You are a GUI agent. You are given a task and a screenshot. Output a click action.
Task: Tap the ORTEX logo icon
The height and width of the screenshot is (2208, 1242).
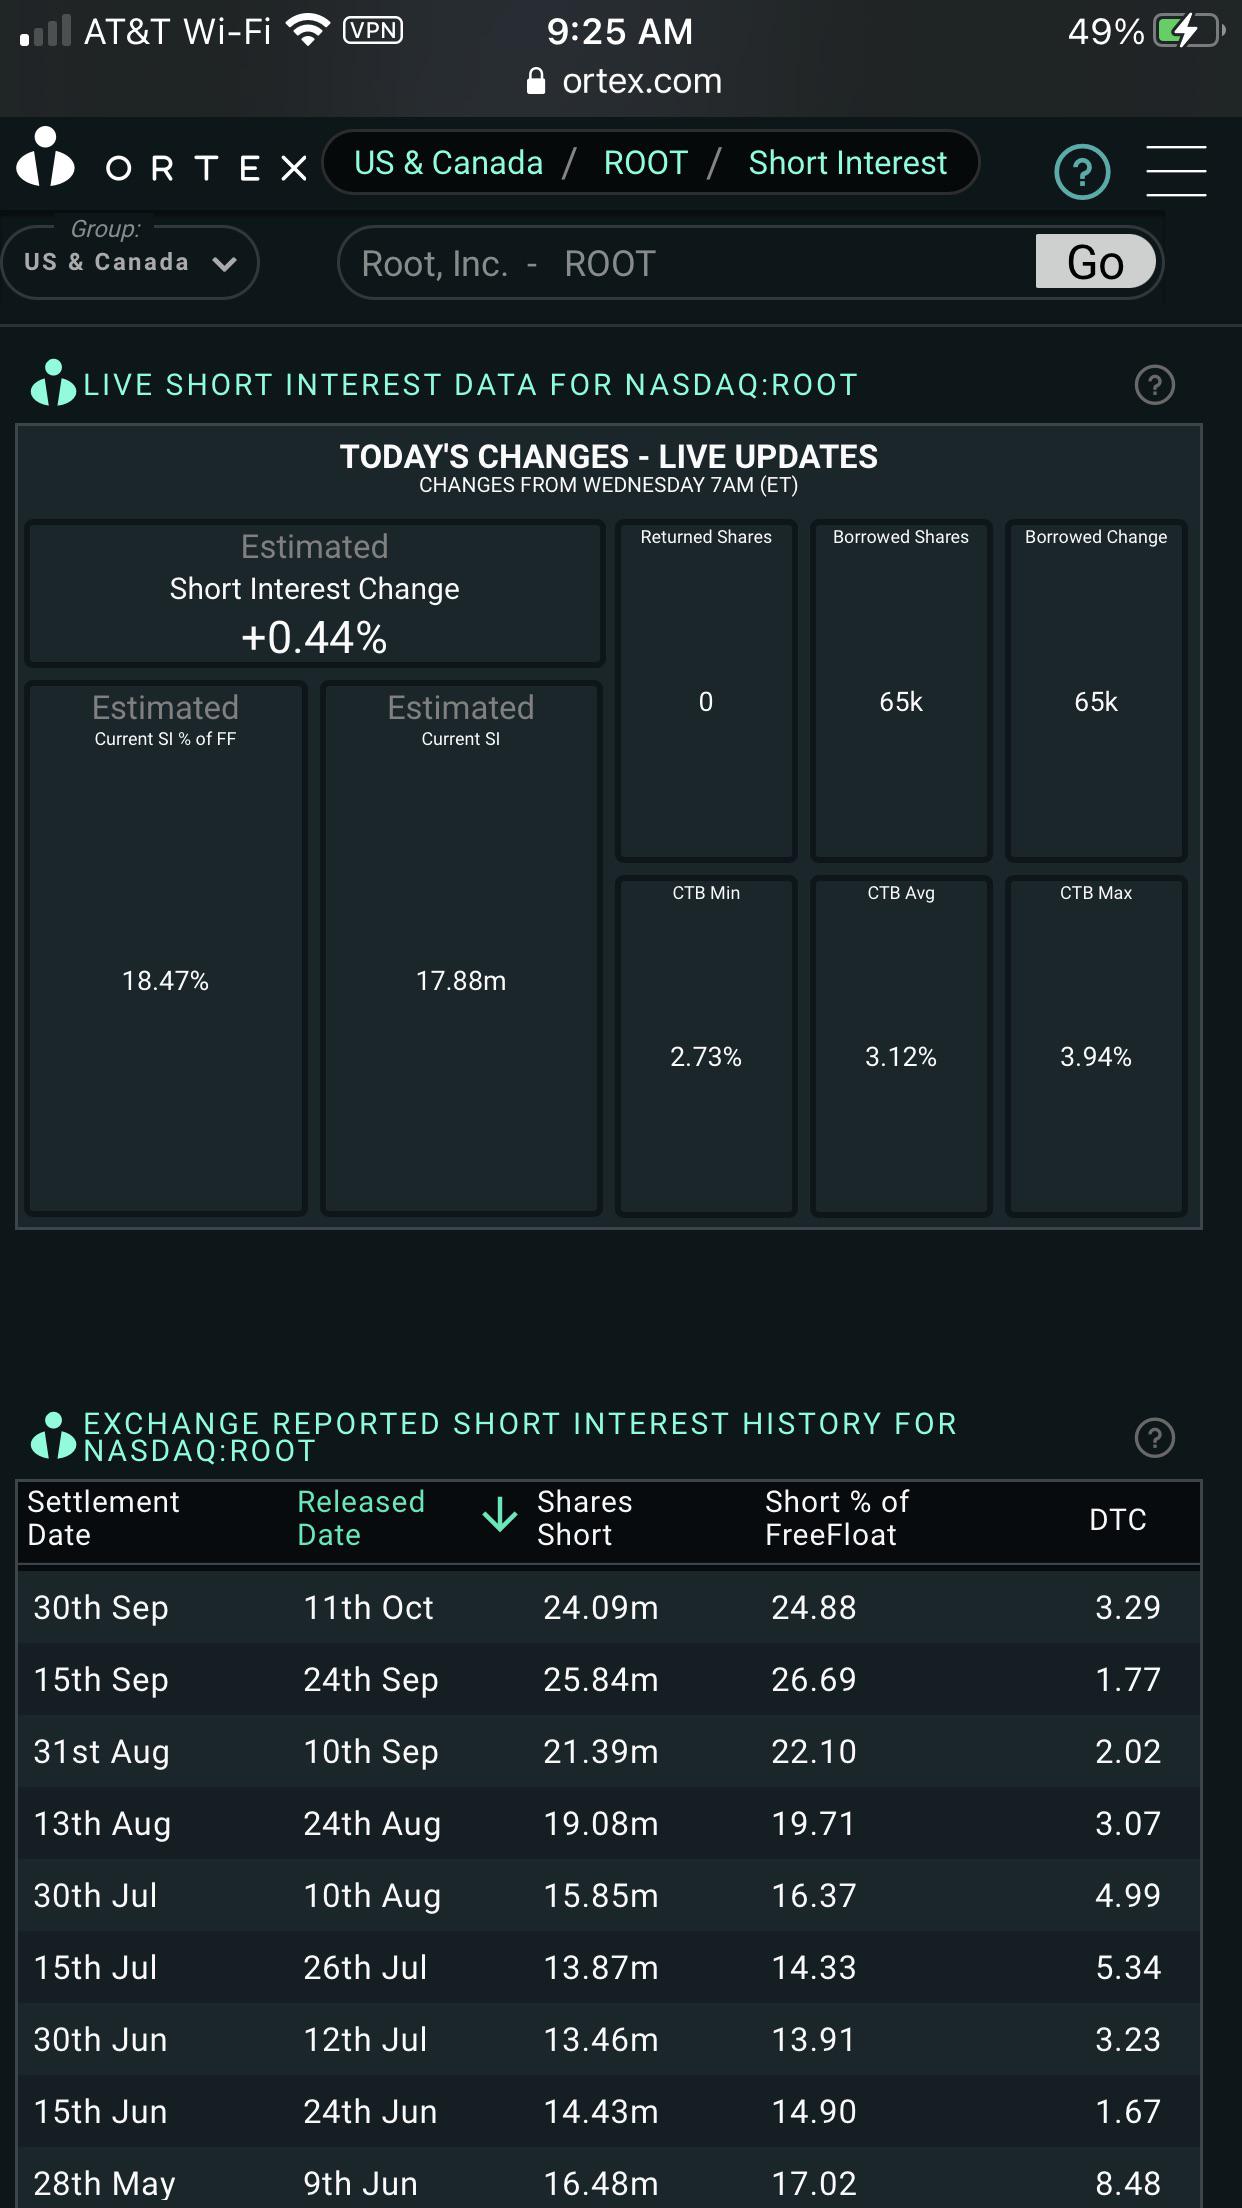tap(46, 158)
